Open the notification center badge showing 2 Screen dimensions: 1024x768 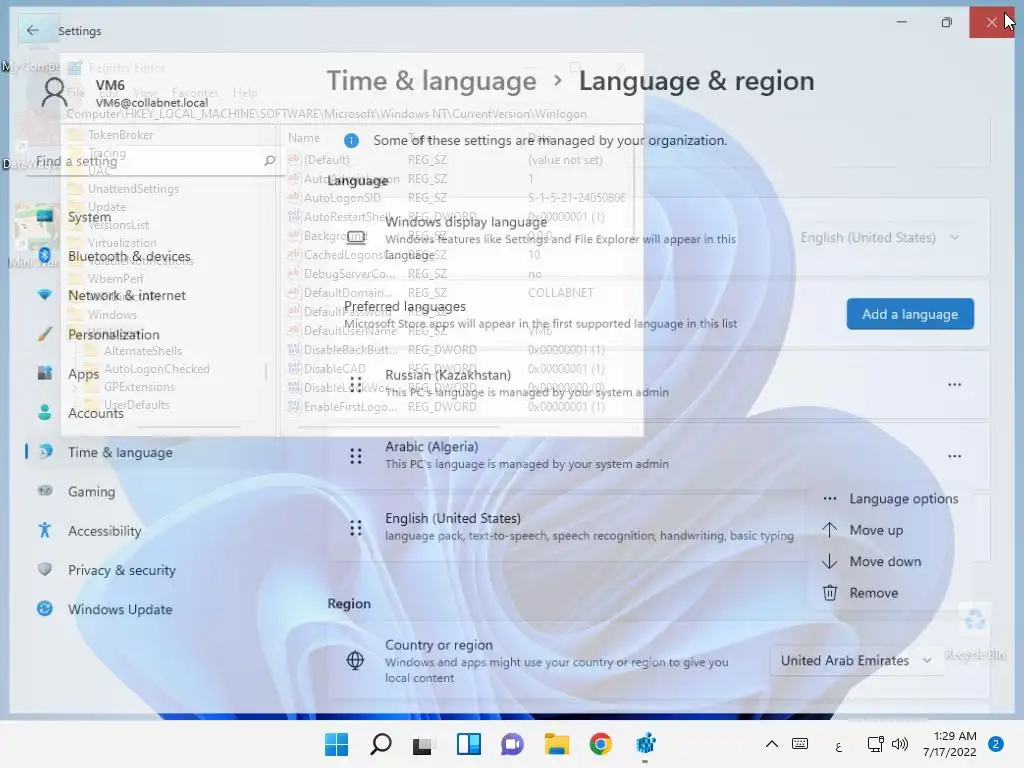point(996,744)
